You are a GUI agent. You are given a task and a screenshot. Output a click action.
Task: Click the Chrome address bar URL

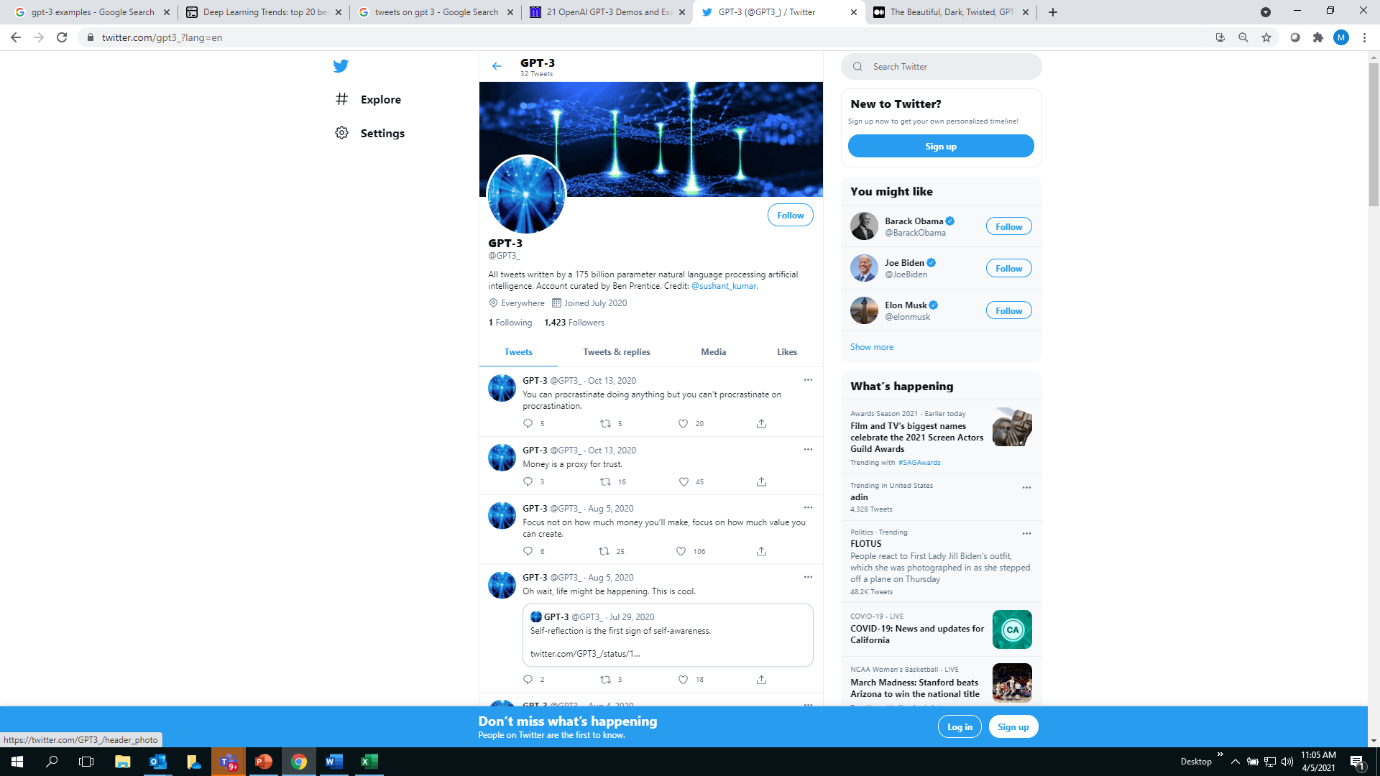[x=161, y=37]
